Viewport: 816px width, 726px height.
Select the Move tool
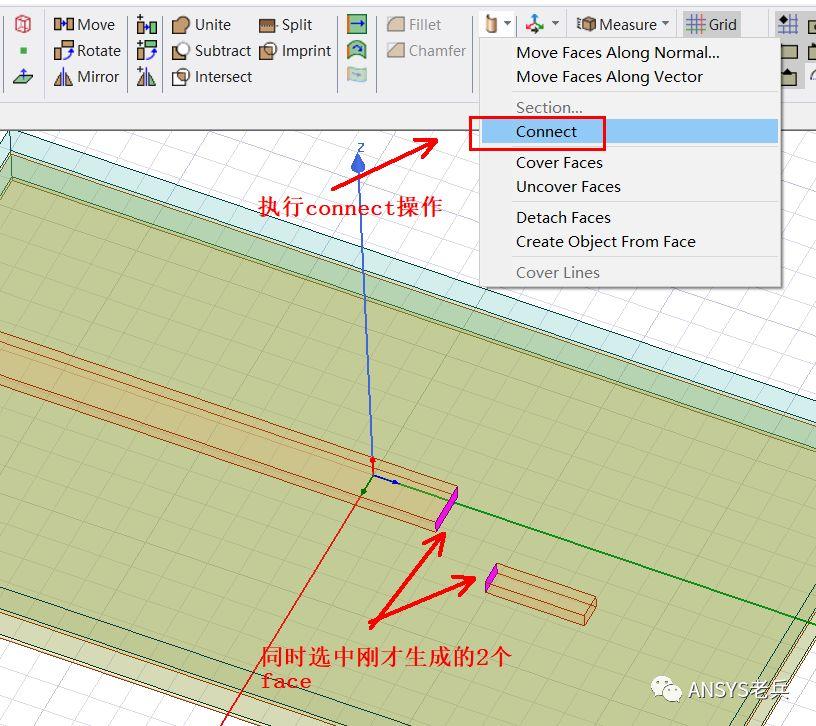coord(84,24)
